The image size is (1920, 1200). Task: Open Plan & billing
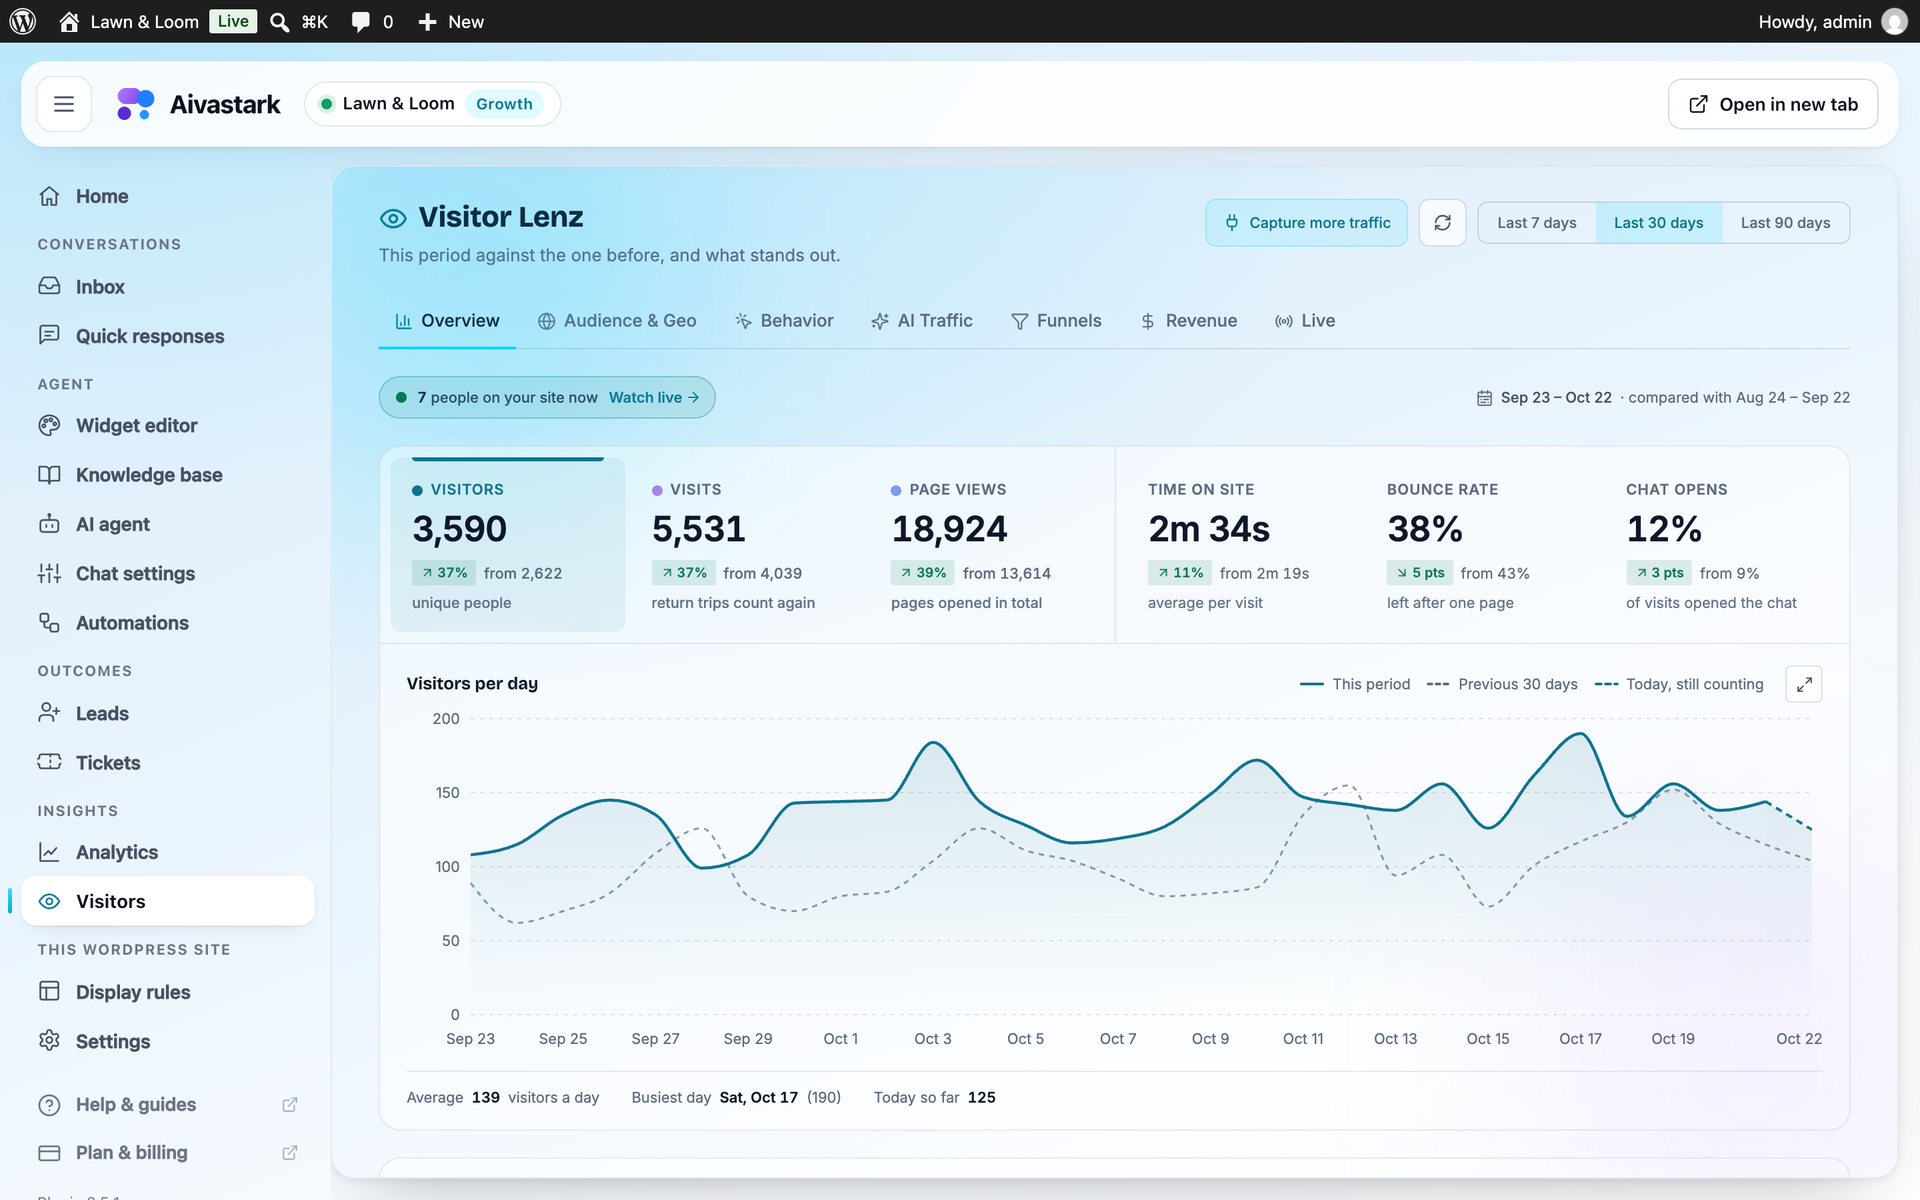coord(168,1152)
